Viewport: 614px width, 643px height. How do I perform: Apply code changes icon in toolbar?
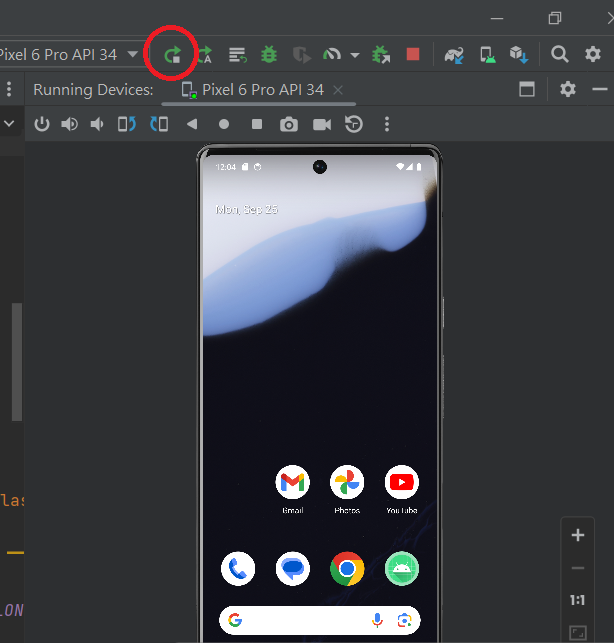tap(237, 54)
